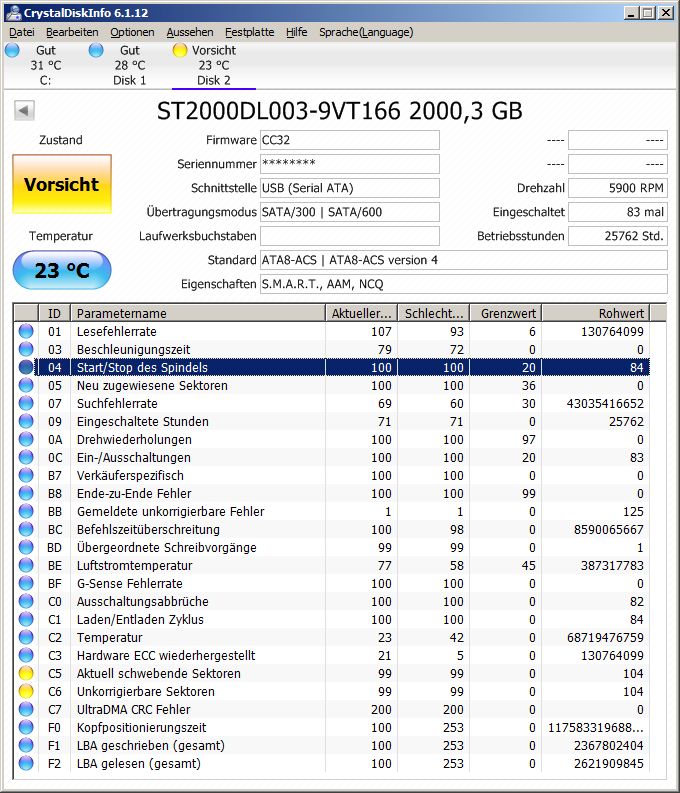680x793 pixels.
Task: Click the Drehzahl field 5900 RPM
Action: click(618, 188)
